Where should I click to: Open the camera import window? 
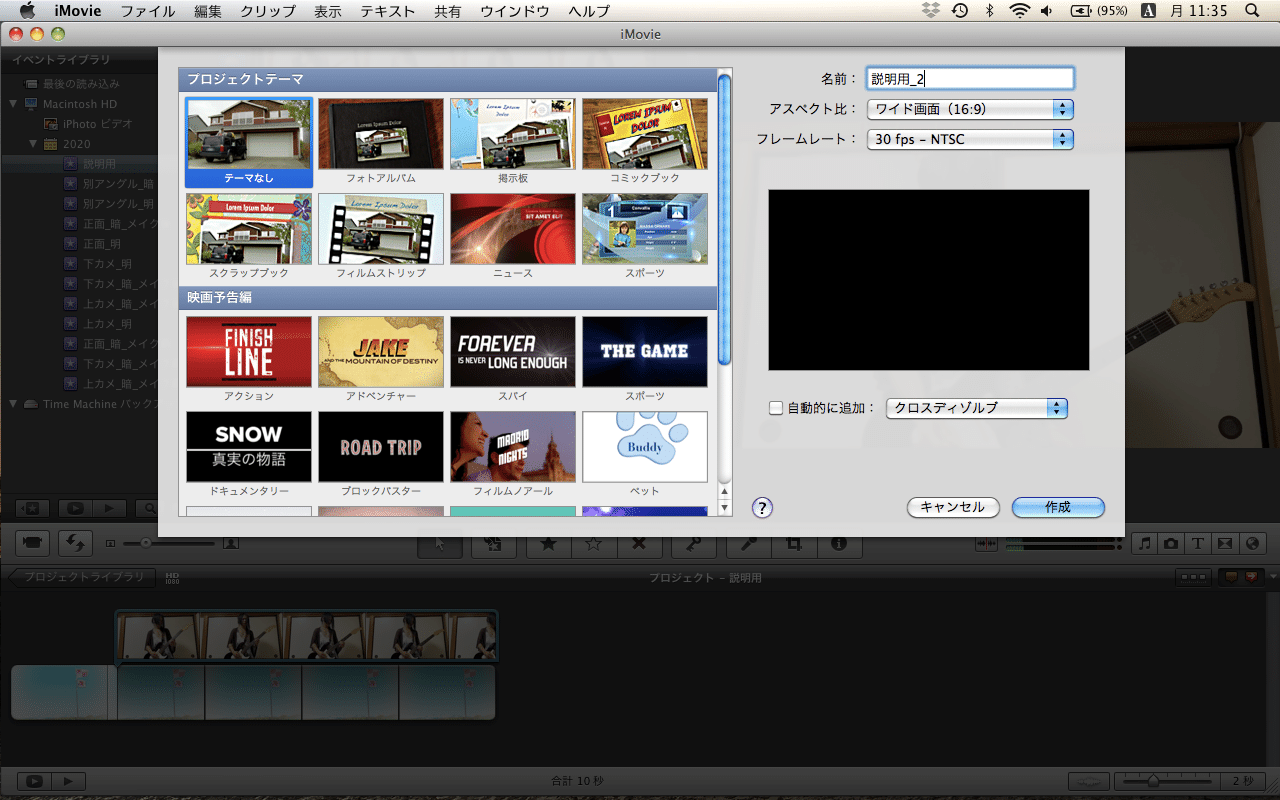32,542
